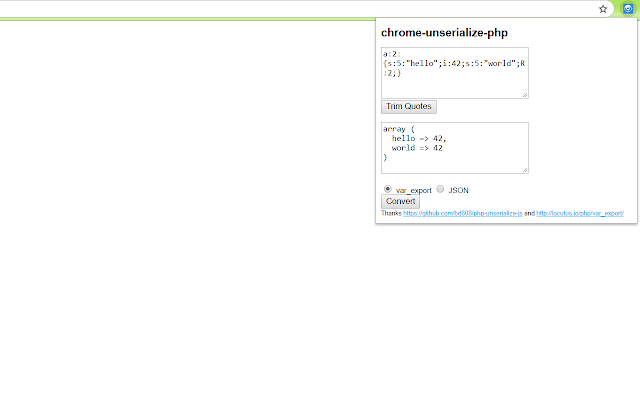640x400 pixels.
Task: Select the JSON radio button
Action: point(440,189)
